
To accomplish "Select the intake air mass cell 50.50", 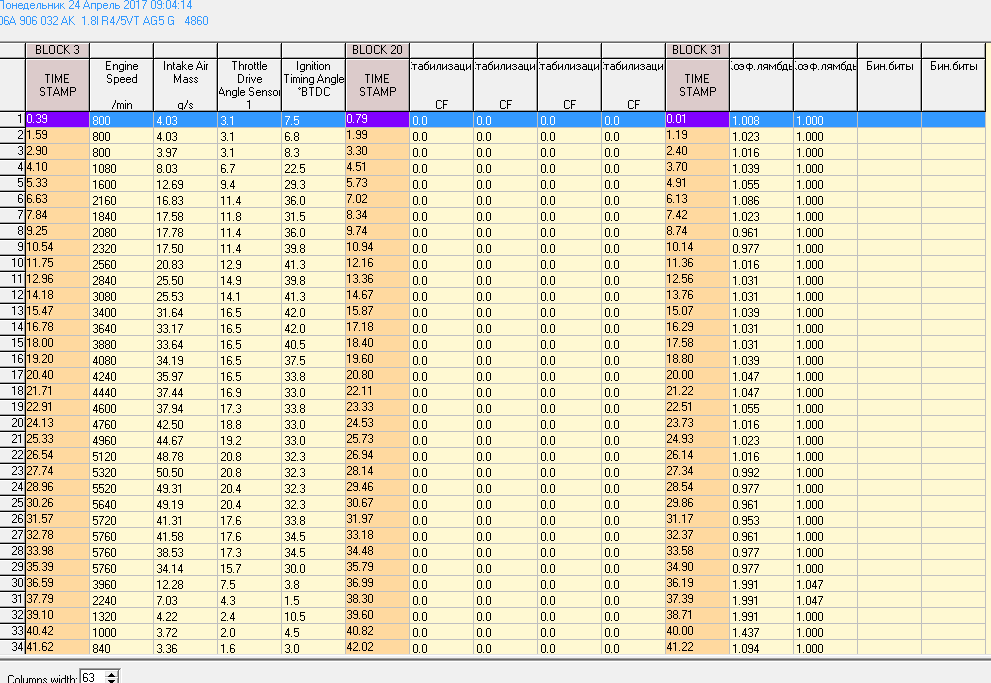I will click(185, 471).
